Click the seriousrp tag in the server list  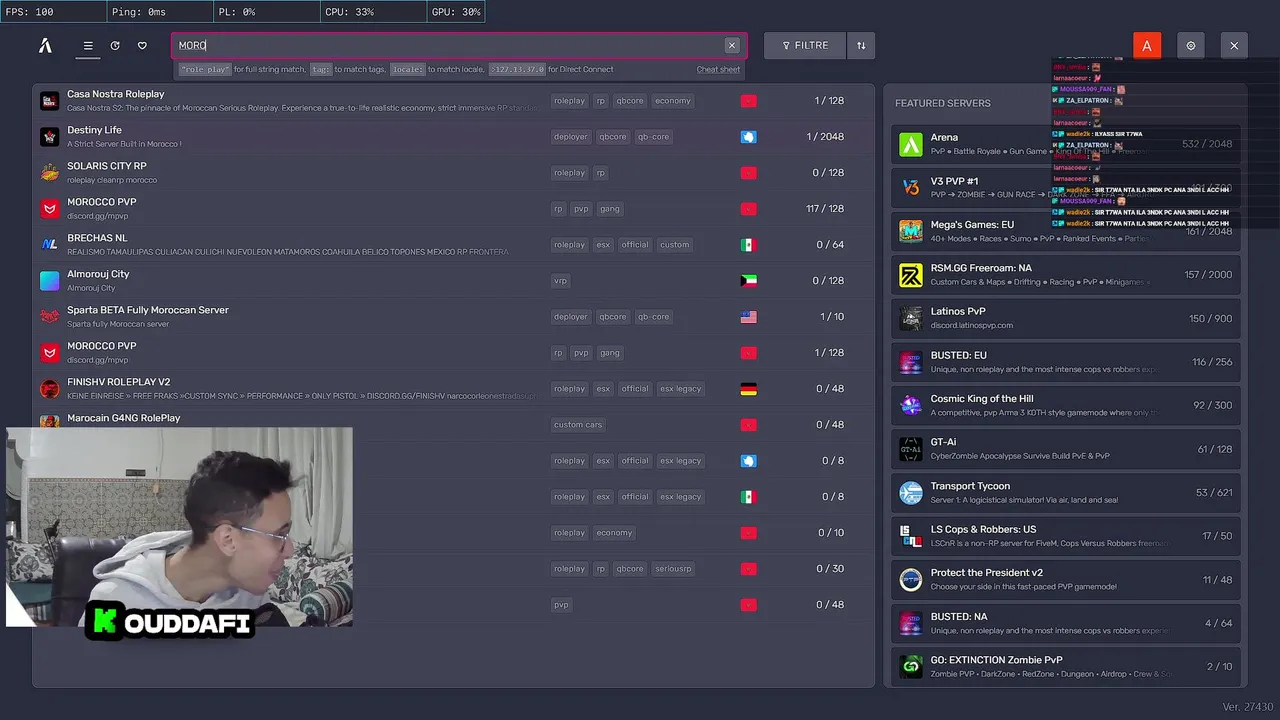673,569
